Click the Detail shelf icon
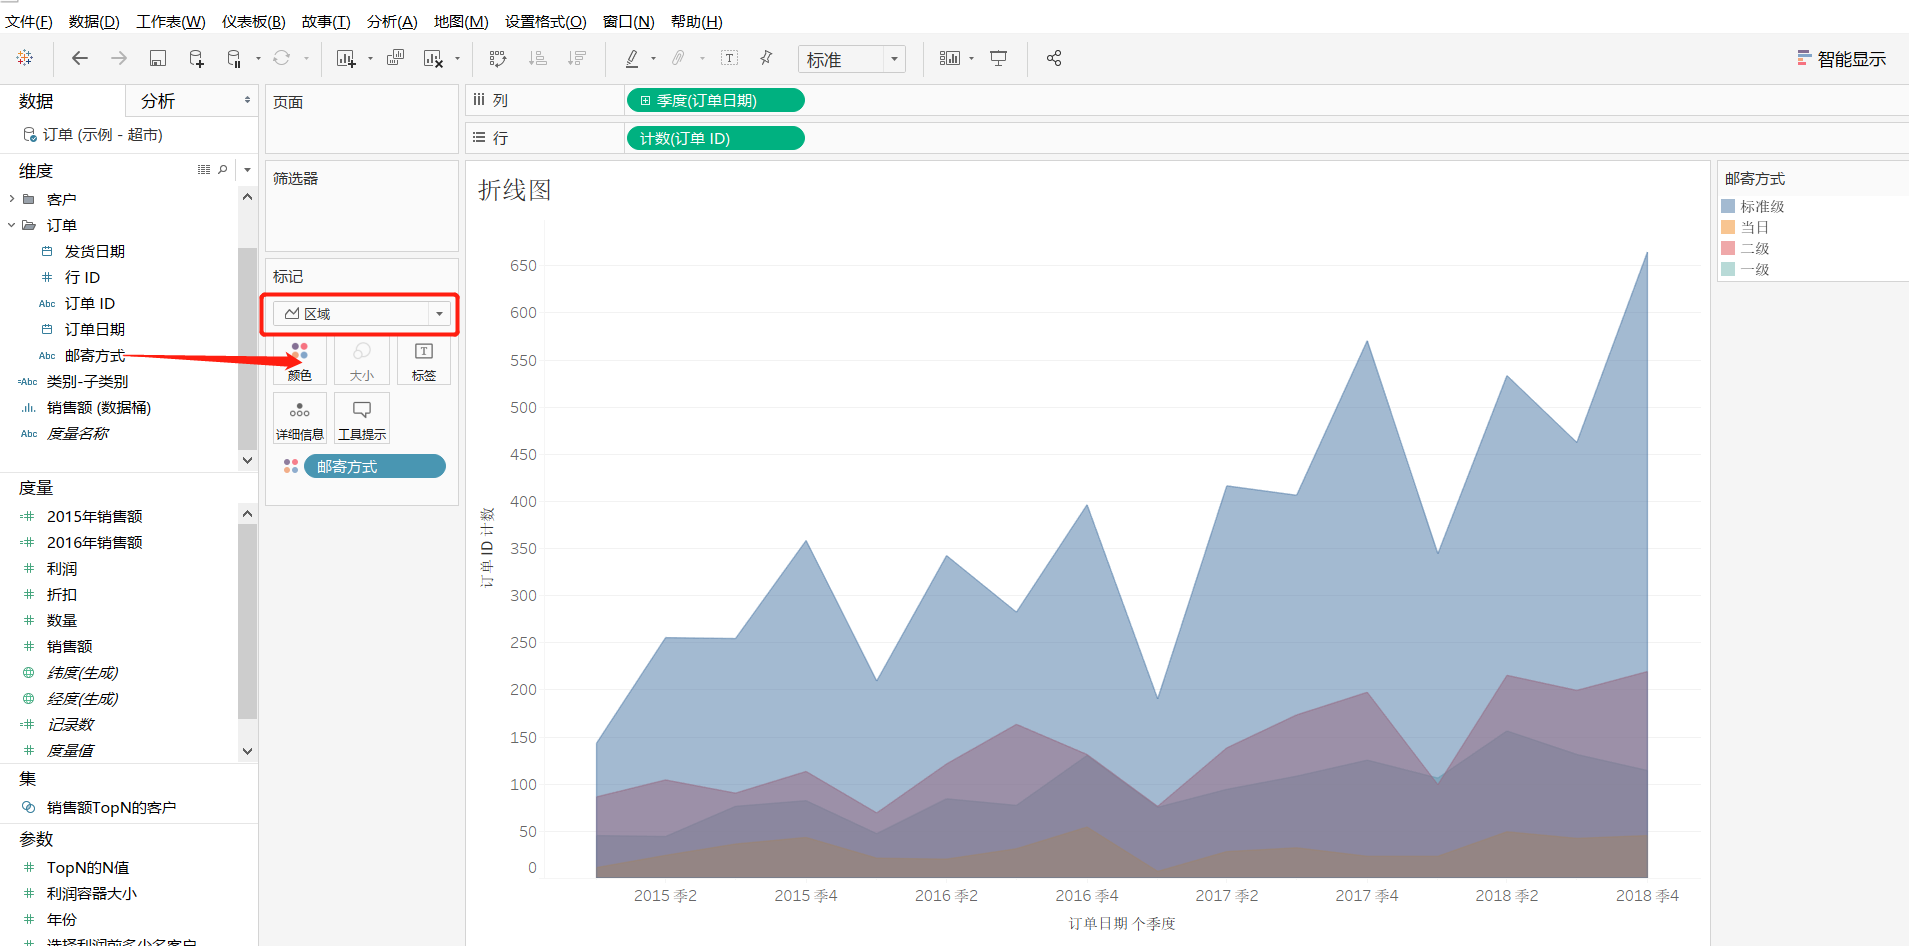This screenshot has width=1909, height=946. [x=299, y=417]
